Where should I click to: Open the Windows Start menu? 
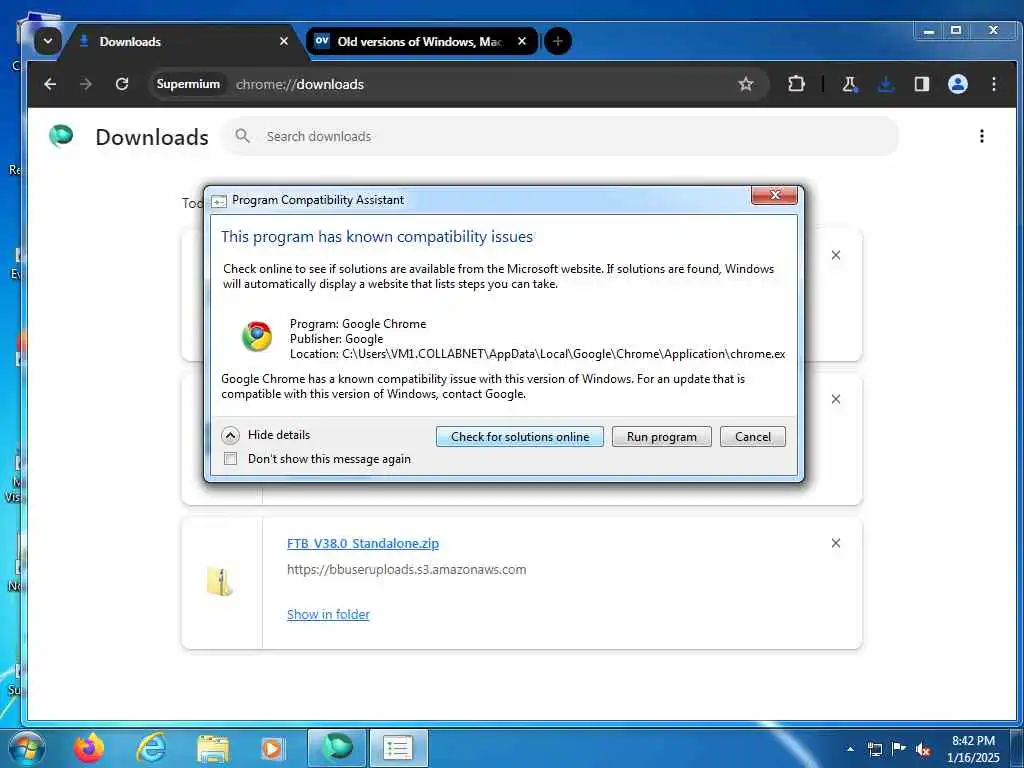(x=27, y=748)
